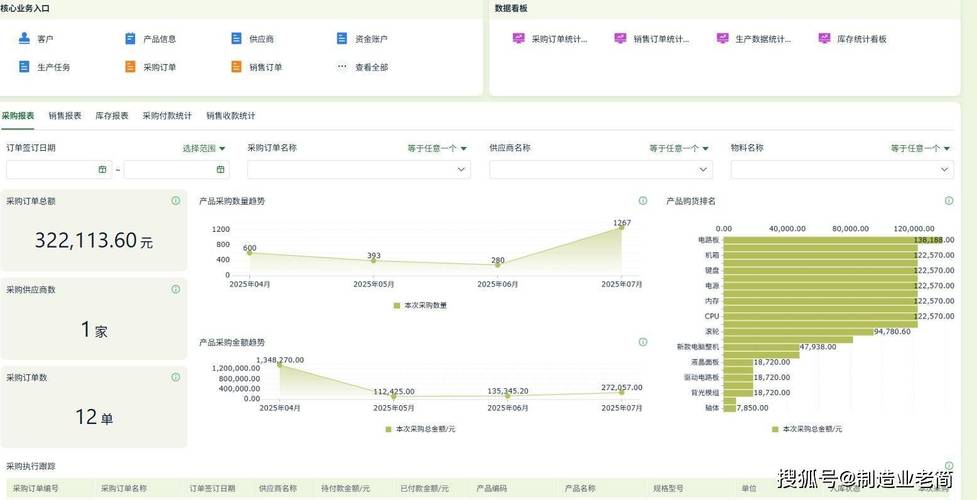Screen dimensions: 977x500
Task: Click the 1267 data point for 2025年07月
Action: pos(621,227)
